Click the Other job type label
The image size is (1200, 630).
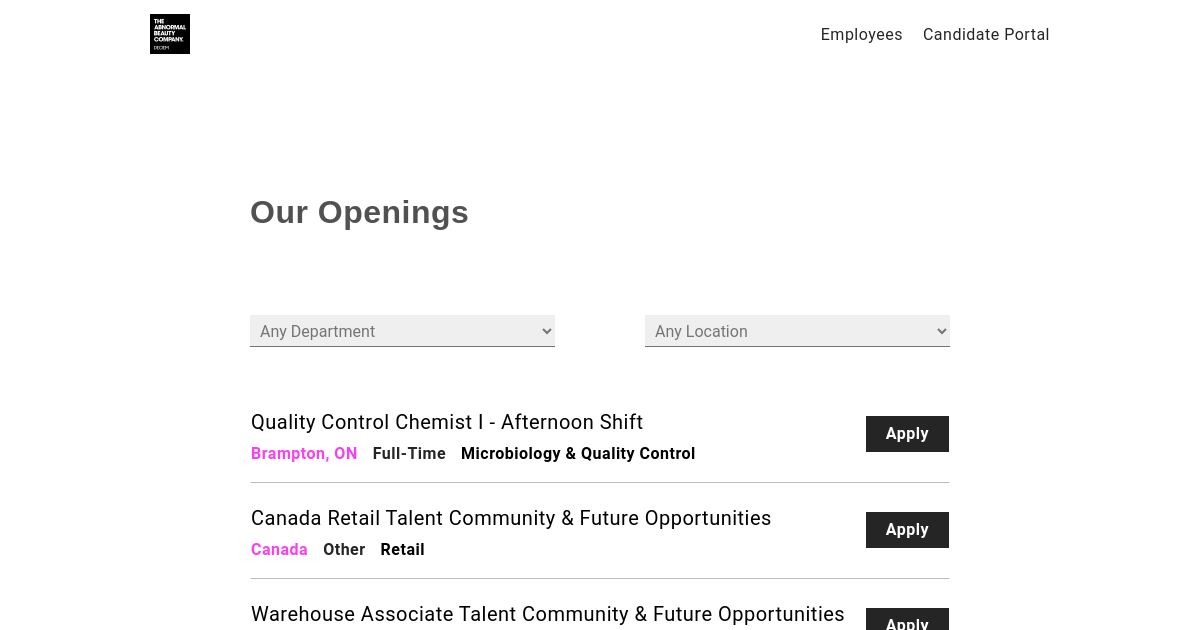344,550
